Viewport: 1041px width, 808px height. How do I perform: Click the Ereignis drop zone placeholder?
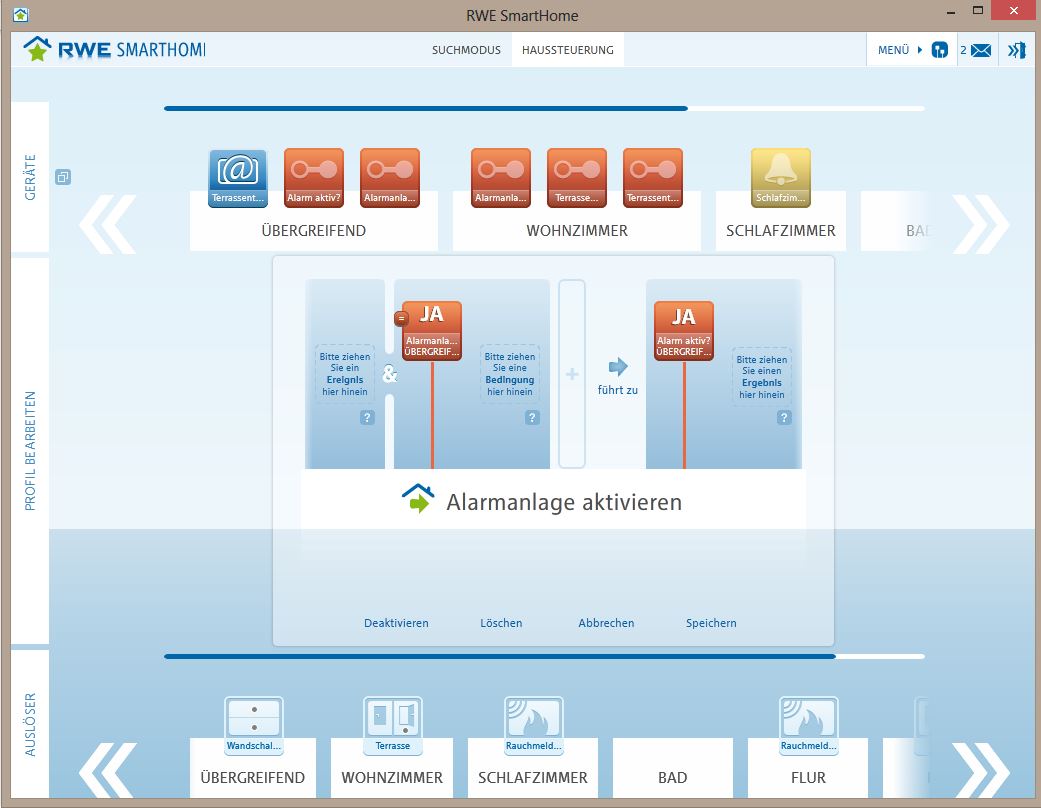[345, 374]
